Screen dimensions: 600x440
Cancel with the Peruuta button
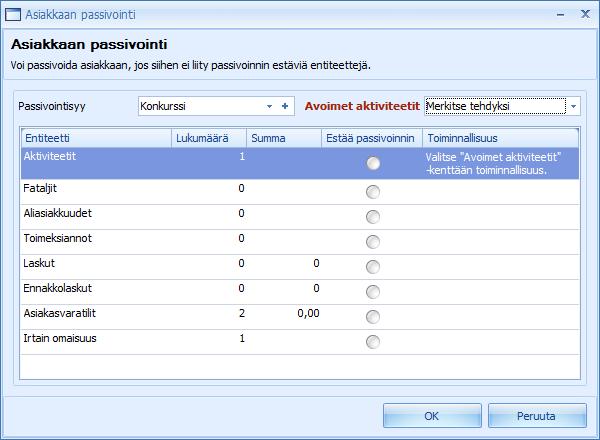(537, 416)
